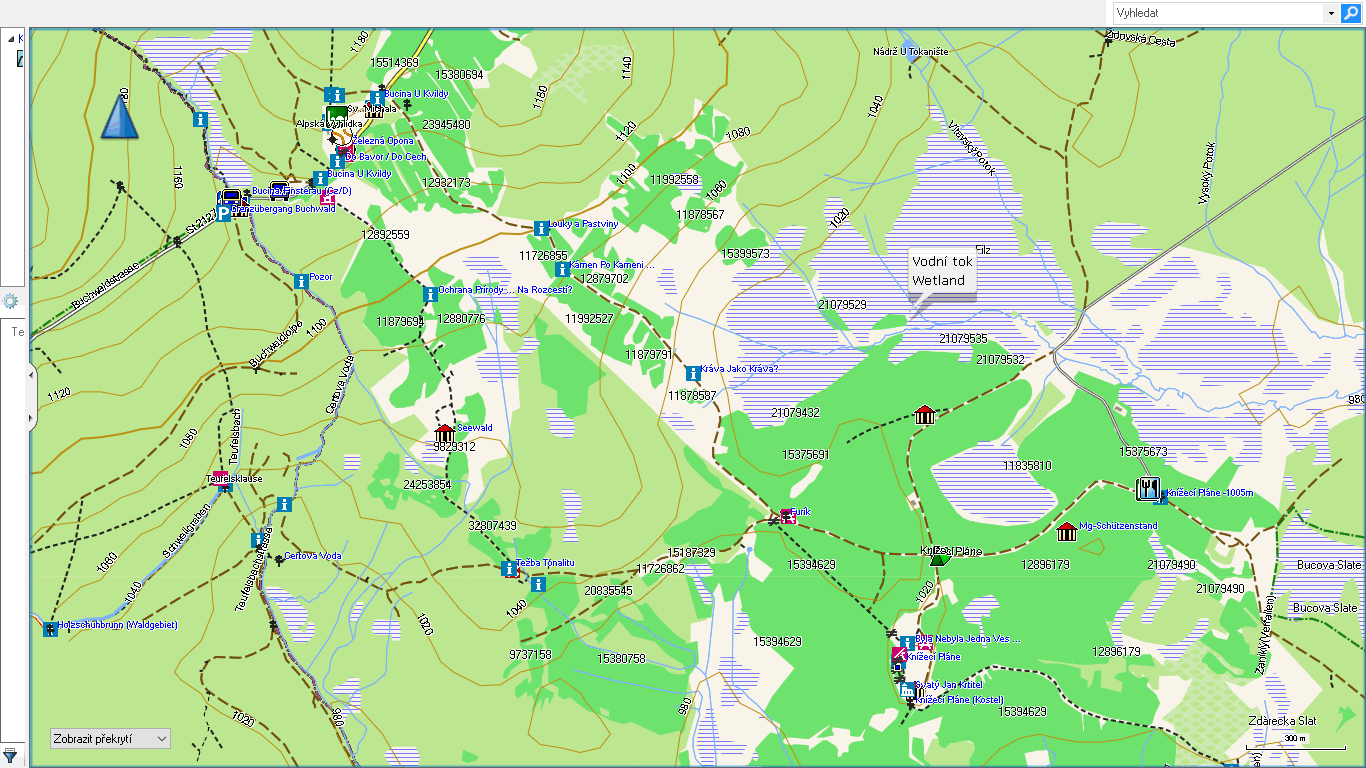The width and height of the screenshot is (1366, 768).
Task: Click the info icon next to Pozor
Action: point(300,281)
